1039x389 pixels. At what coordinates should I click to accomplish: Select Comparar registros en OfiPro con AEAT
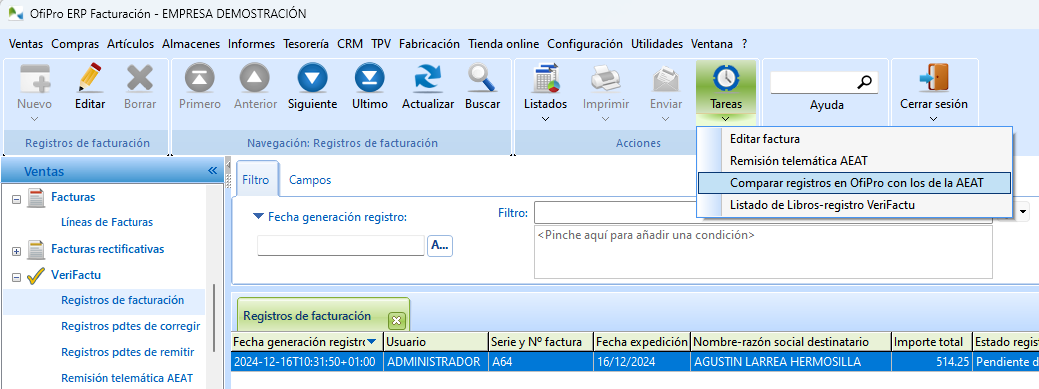854,182
